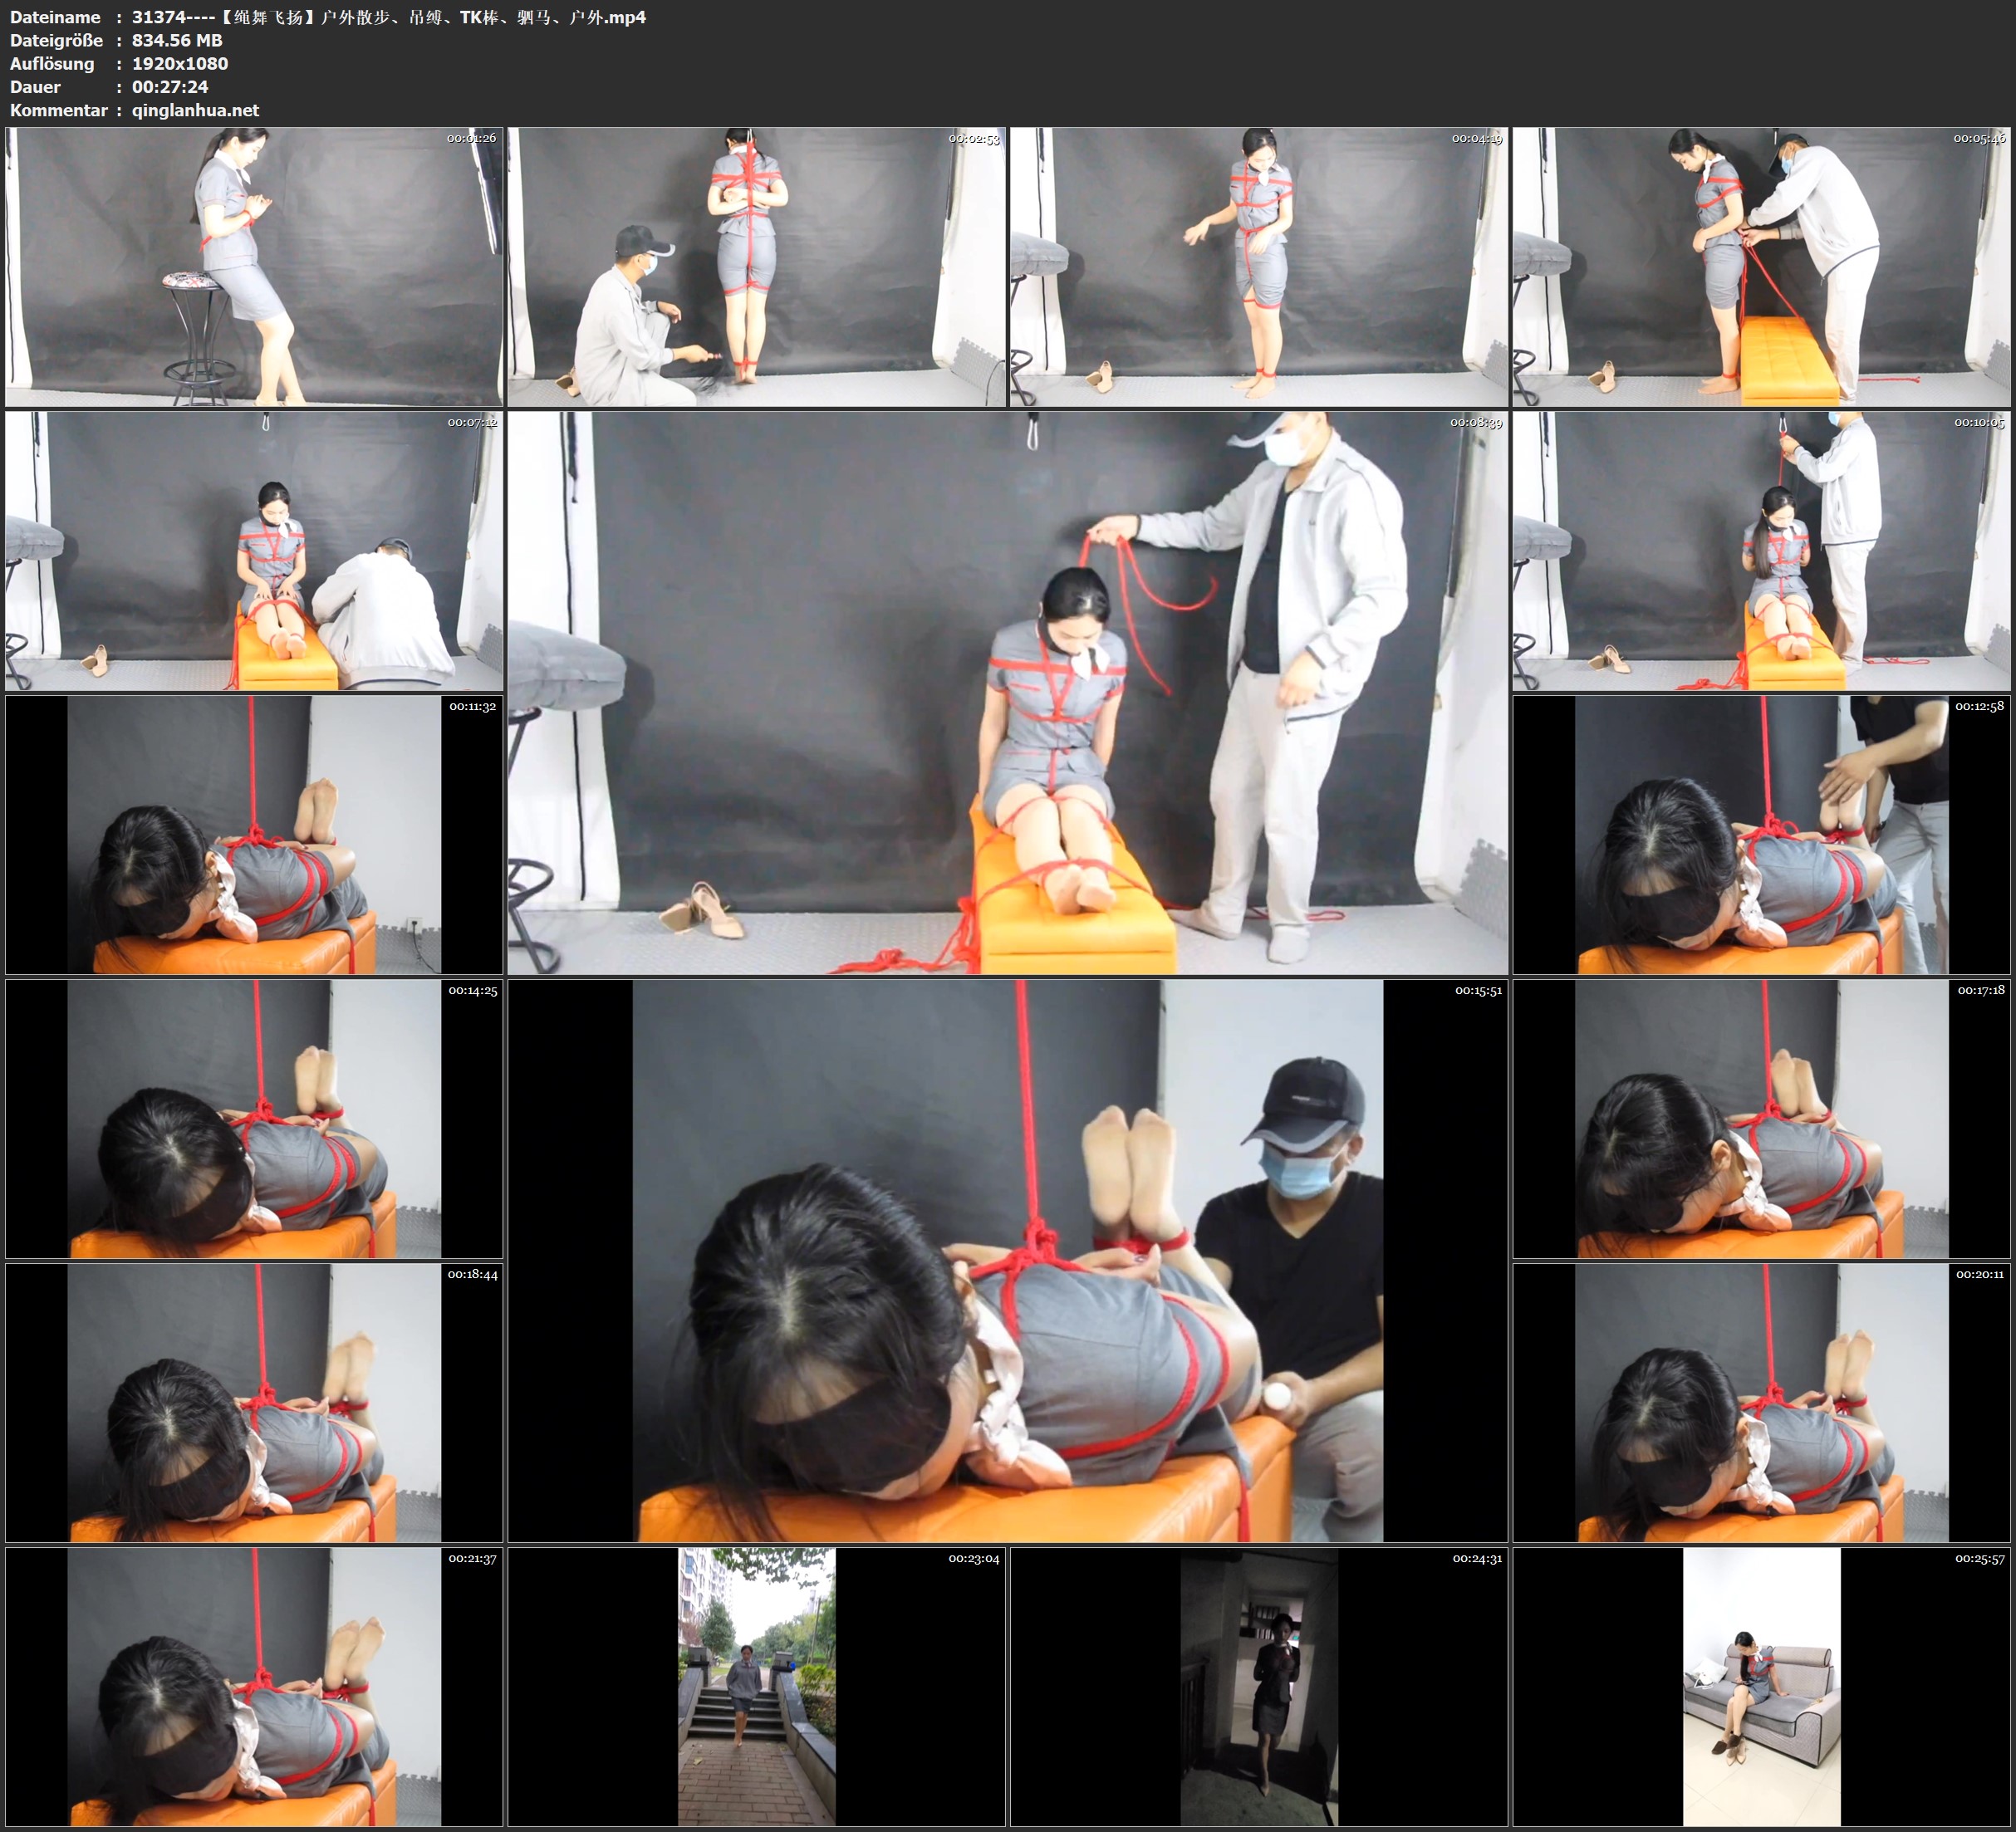Click the Dateiname .mp4 file name text
Viewport: 2016px width, 1832px height.
[388, 17]
